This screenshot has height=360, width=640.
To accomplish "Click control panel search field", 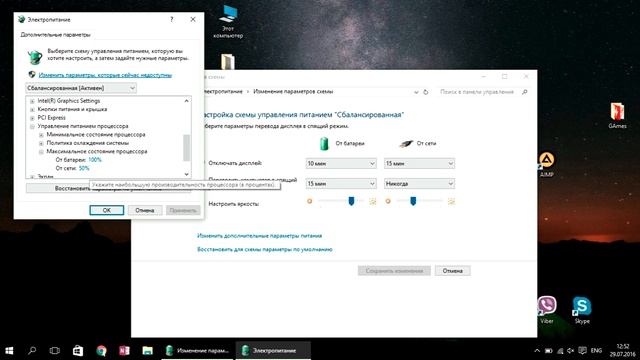I will [476, 92].
